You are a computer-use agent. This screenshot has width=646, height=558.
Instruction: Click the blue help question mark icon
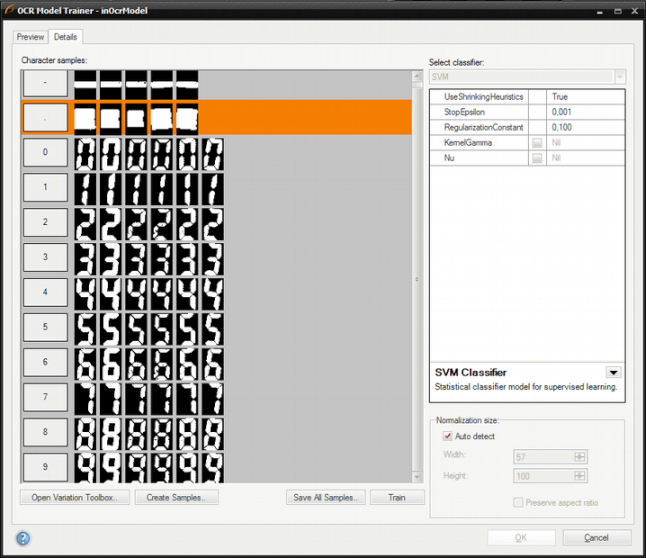tap(23, 538)
